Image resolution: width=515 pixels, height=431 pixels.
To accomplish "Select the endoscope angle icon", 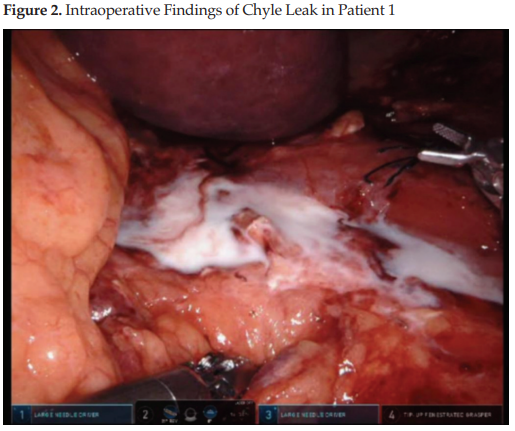I will 170,413.
